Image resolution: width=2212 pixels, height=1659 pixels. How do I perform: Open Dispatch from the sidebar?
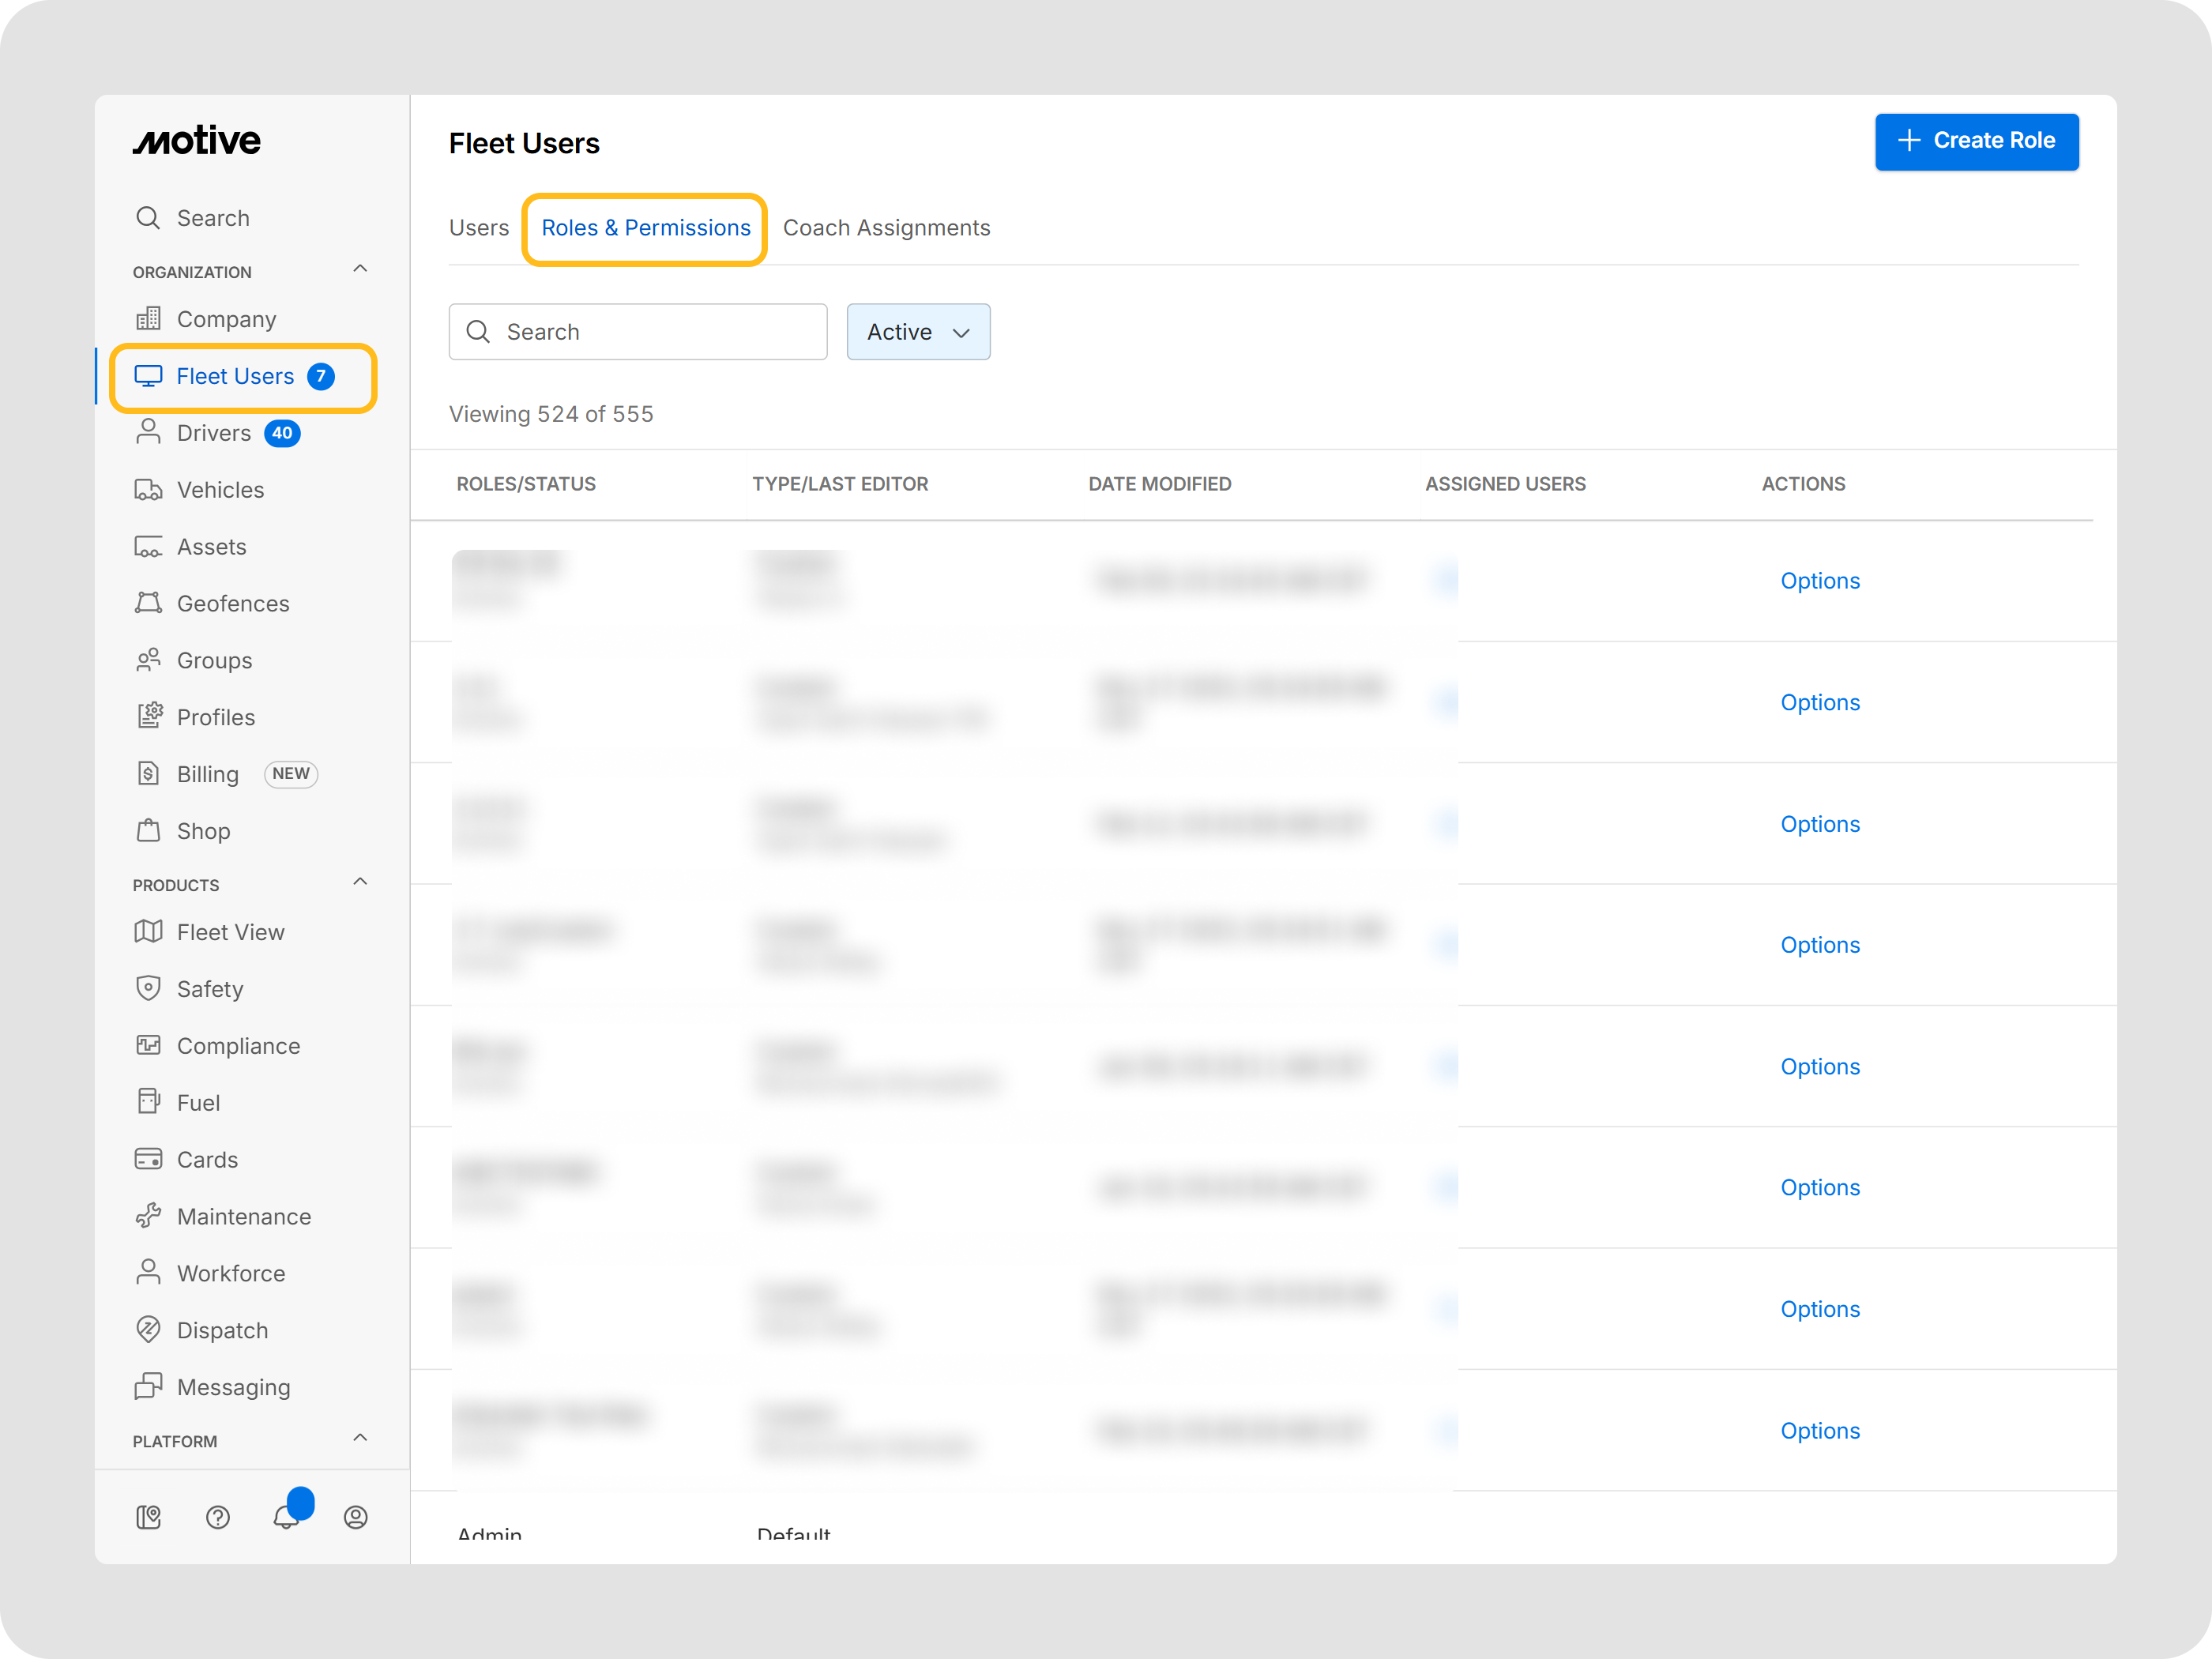pos(222,1331)
